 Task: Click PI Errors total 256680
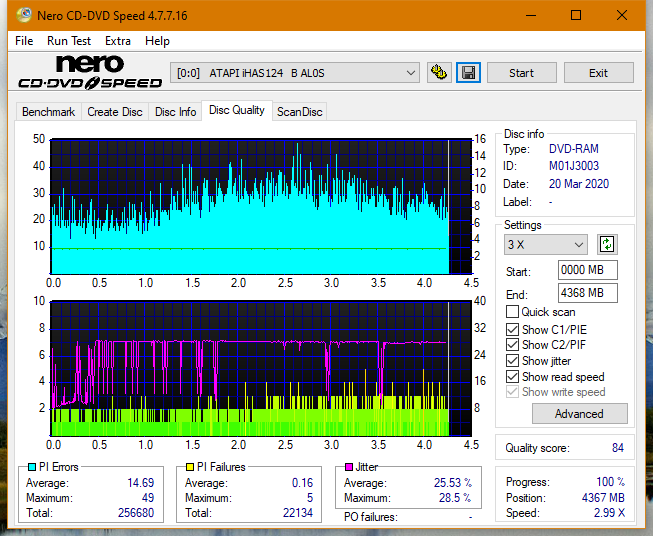click(x=136, y=513)
